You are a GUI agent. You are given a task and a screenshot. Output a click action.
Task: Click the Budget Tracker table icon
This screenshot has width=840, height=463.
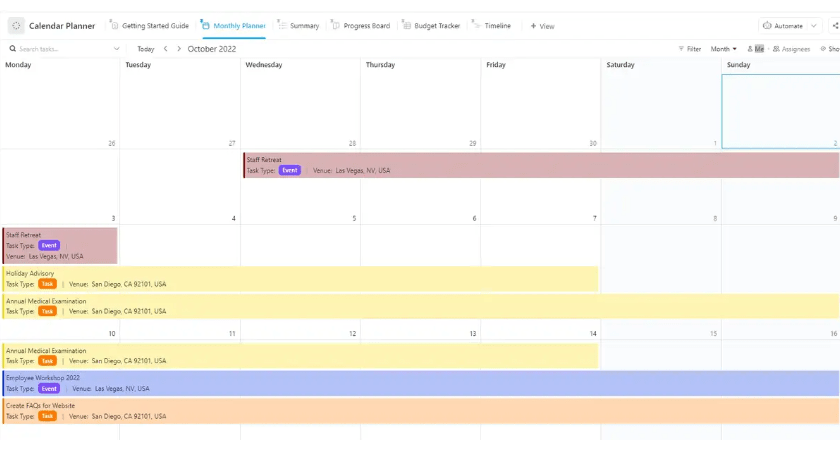point(407,25)
